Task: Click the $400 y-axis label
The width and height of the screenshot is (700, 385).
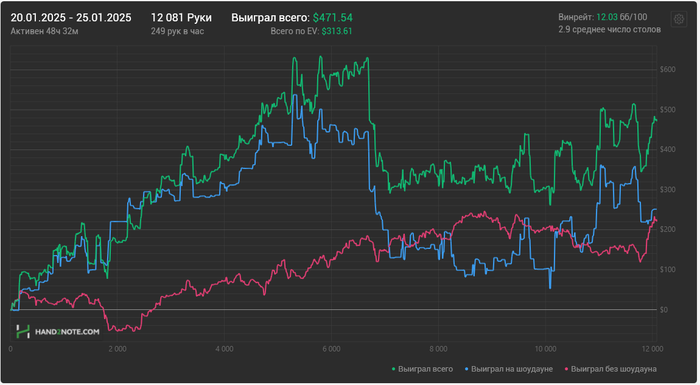Action: tap(667, 150)
